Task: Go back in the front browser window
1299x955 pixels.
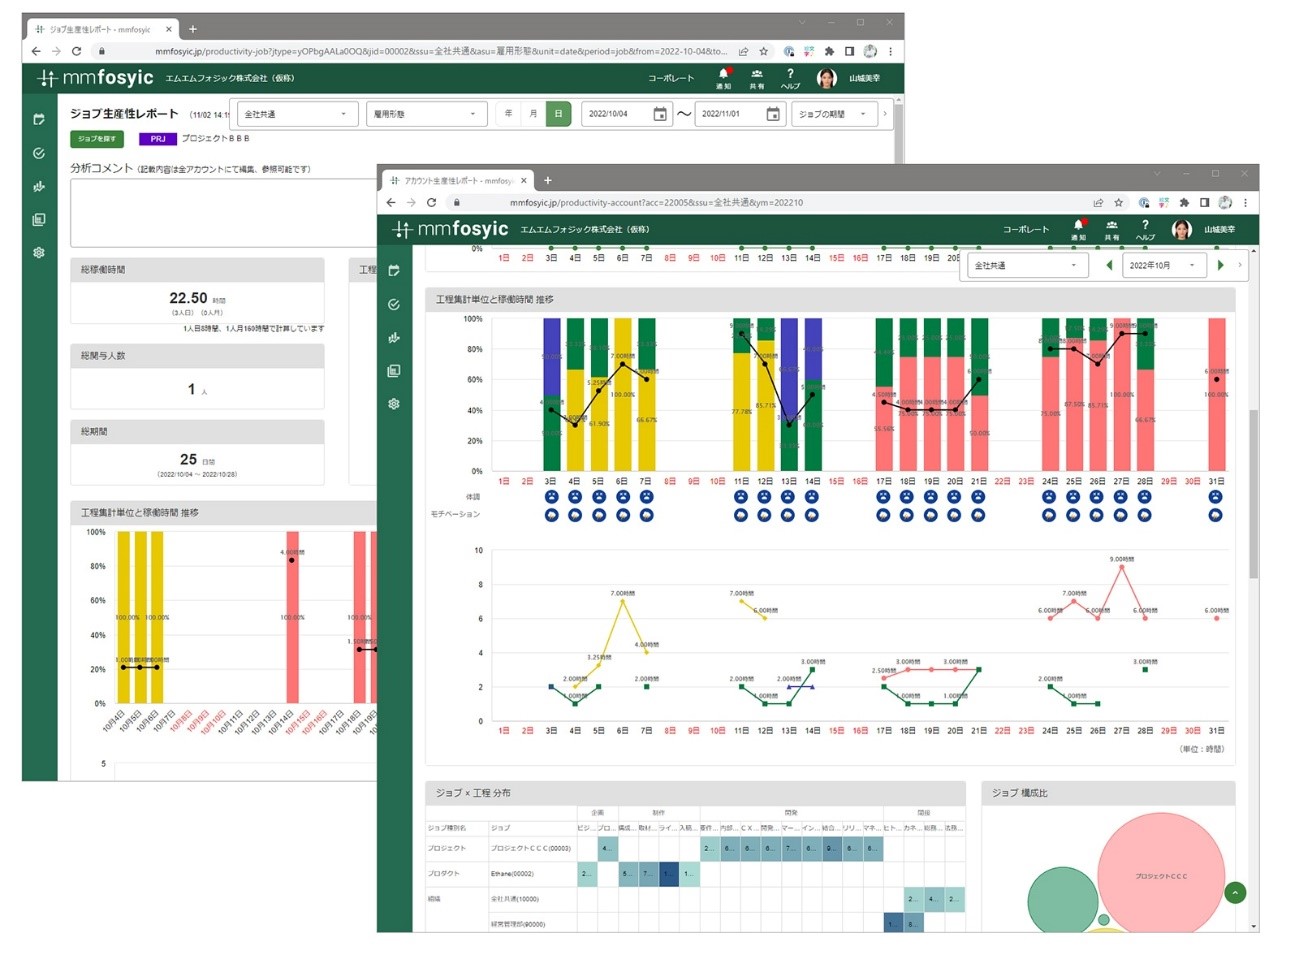Action: pyautogui.click(x=391, y=202)
